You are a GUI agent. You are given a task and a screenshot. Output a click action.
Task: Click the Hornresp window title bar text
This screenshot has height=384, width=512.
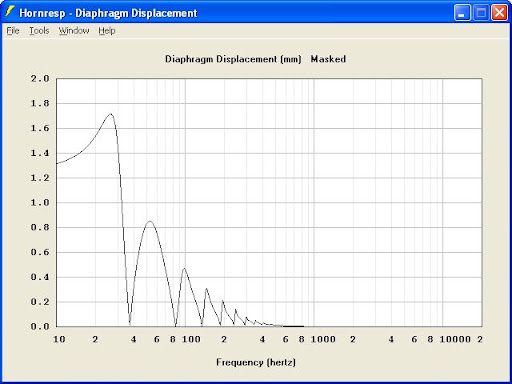pos(108,13)
